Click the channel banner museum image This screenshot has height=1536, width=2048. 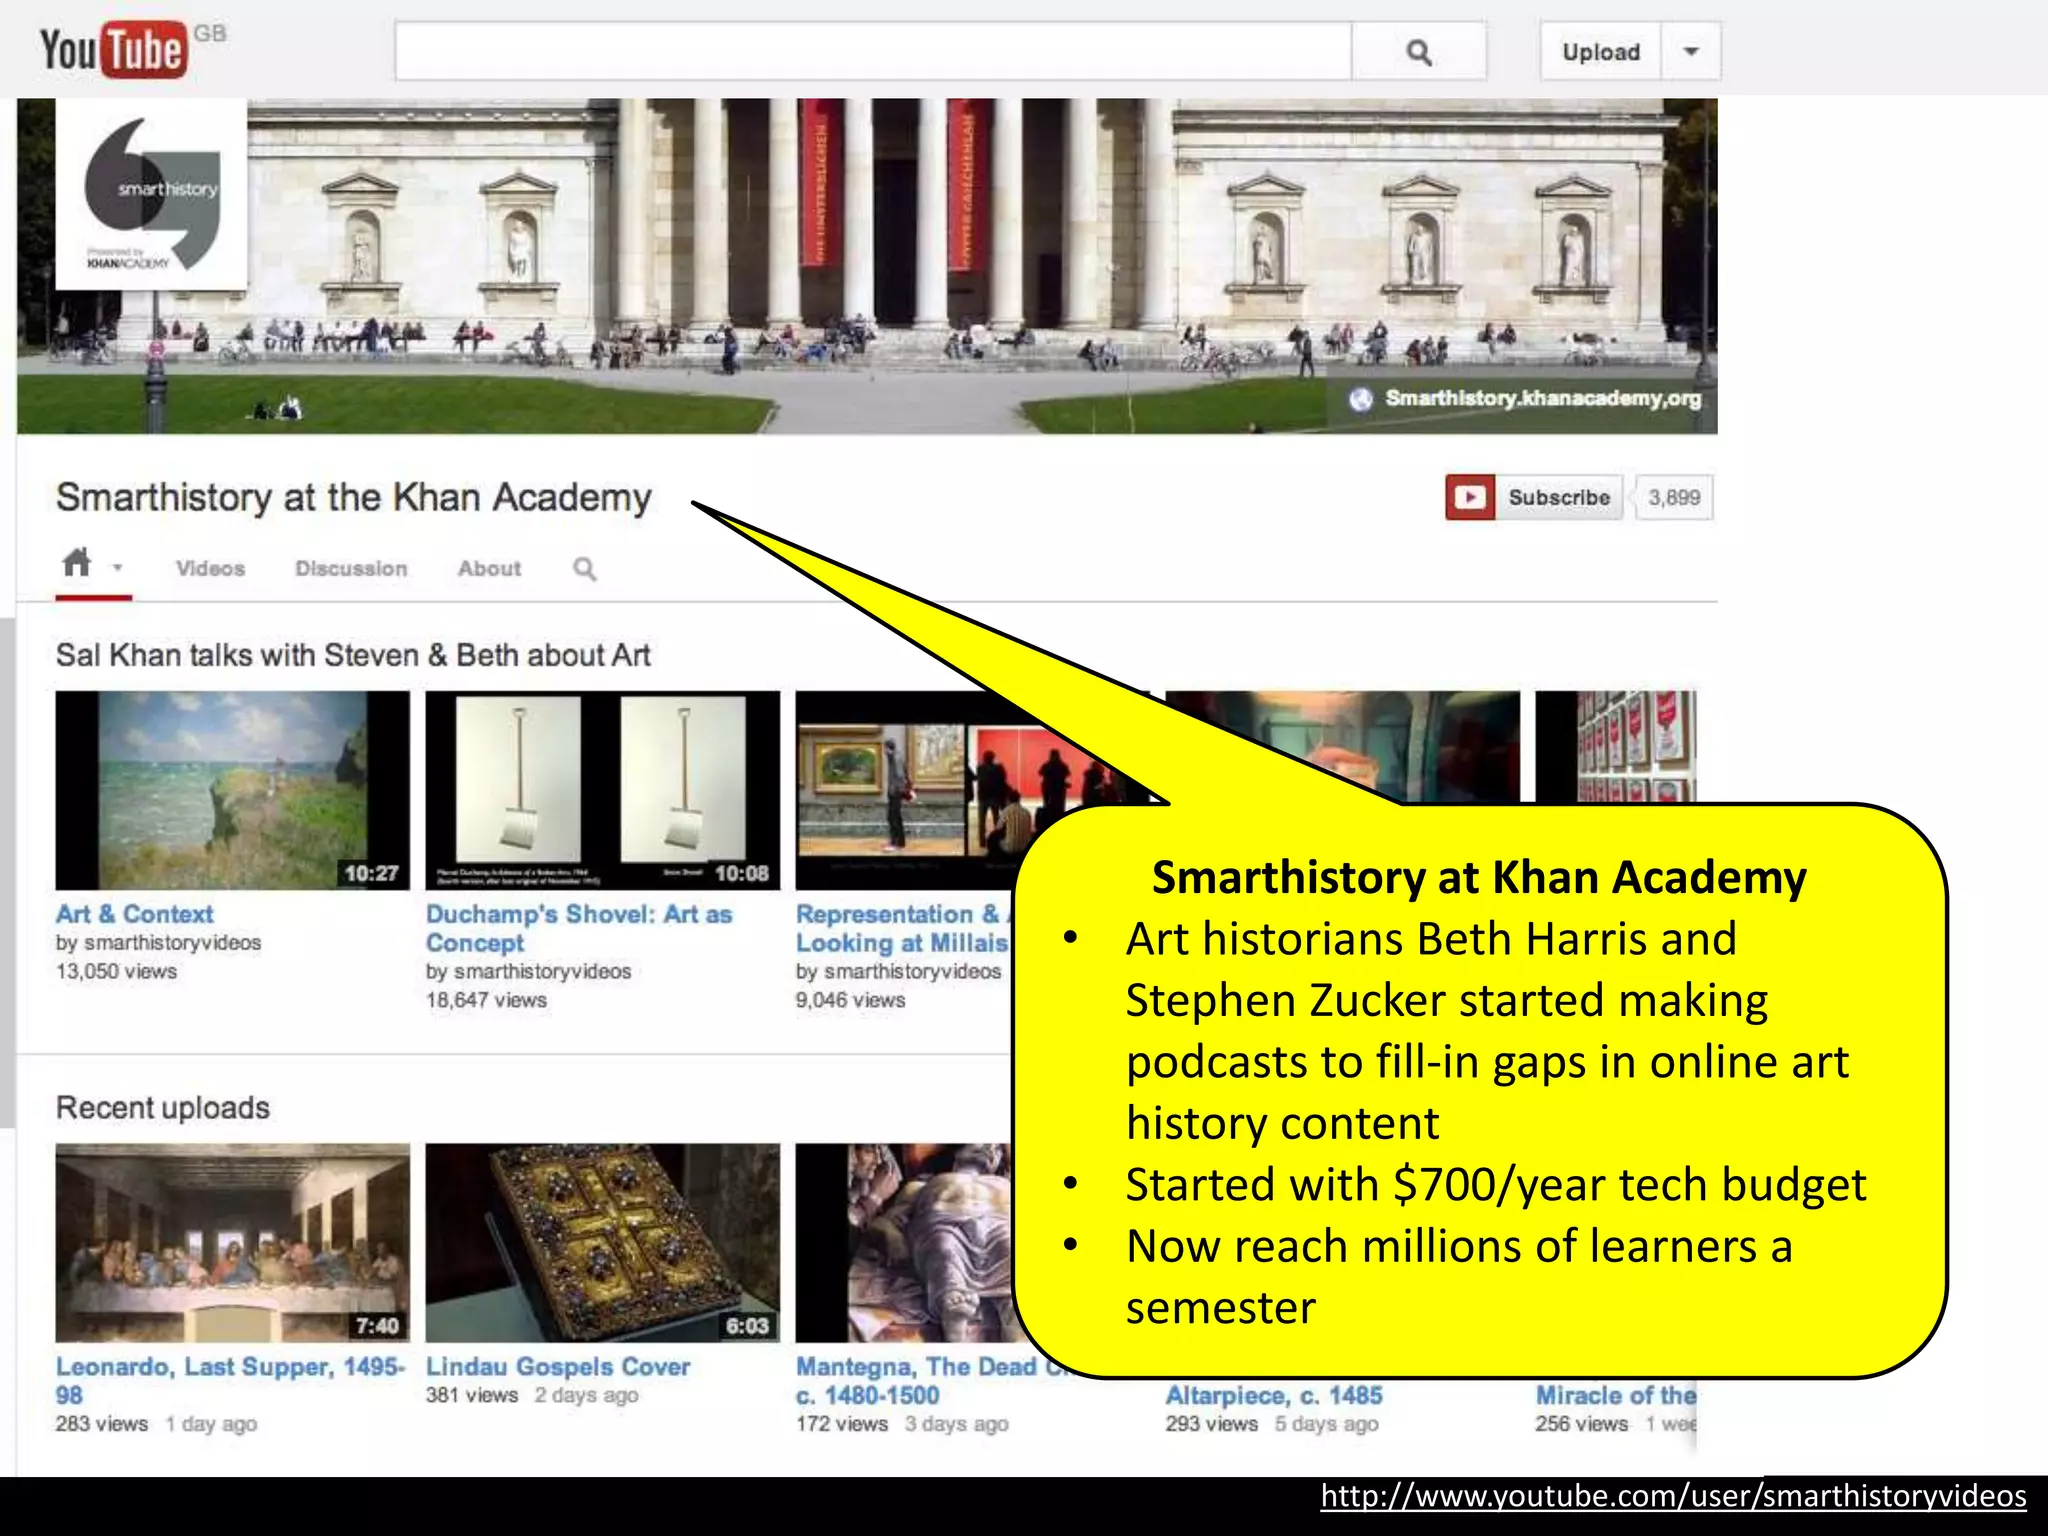pyautogui.click(x=867, y=266)
